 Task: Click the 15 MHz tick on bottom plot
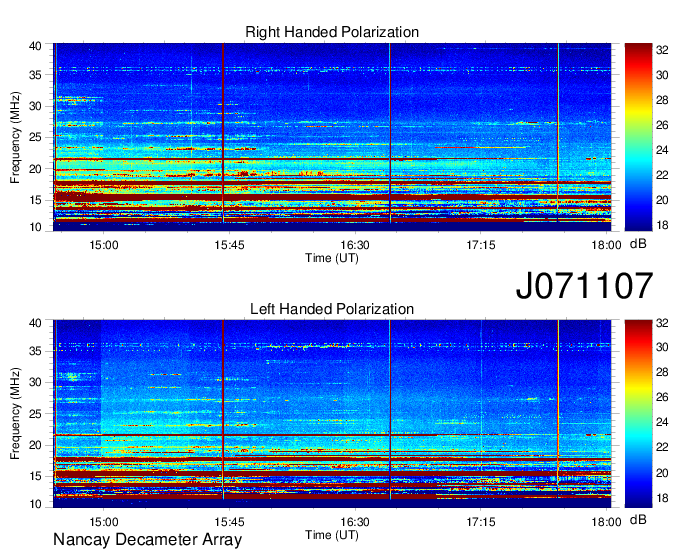pos(35,477)
